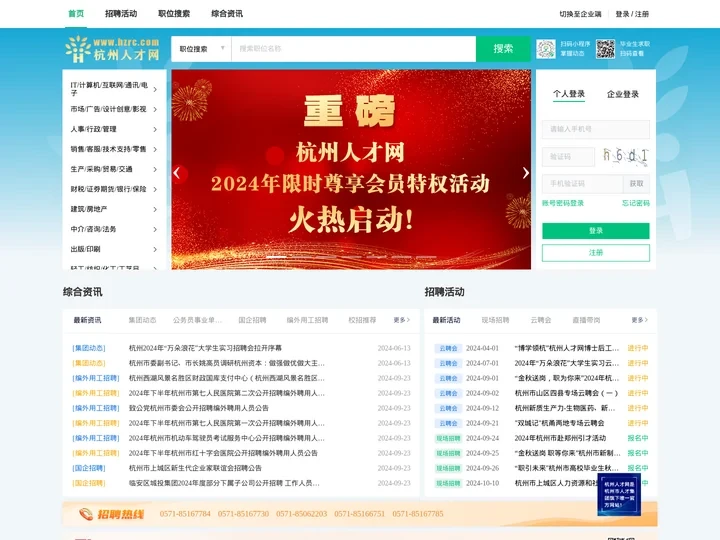Select 编外用工招聘 news tab

[x=307, y=320]
